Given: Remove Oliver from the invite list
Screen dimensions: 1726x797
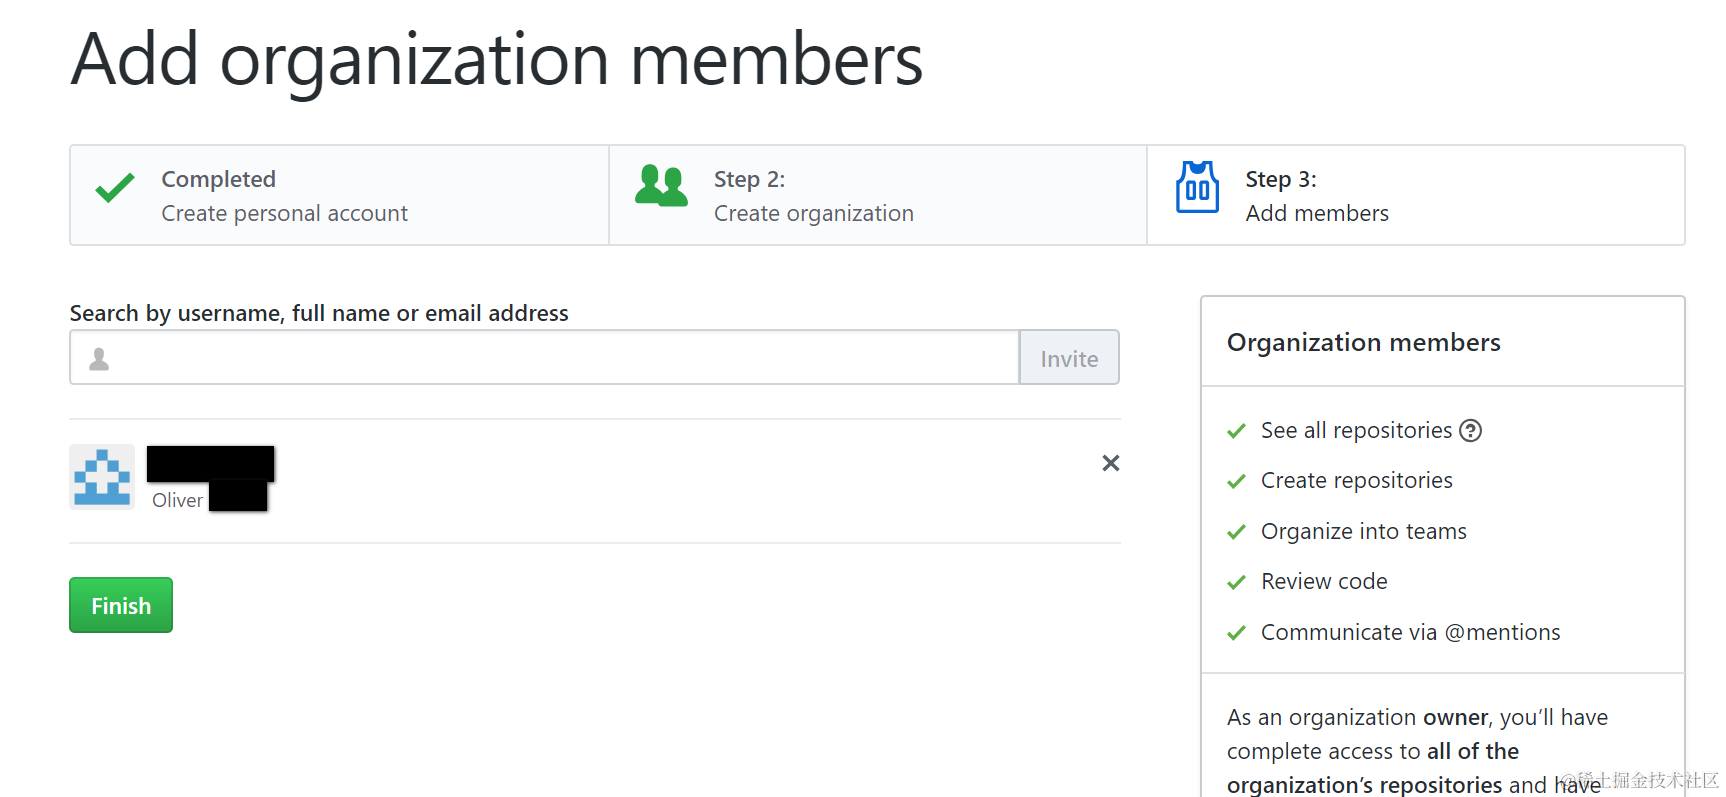Looking at the screenshot, I should pos(1110,463).
